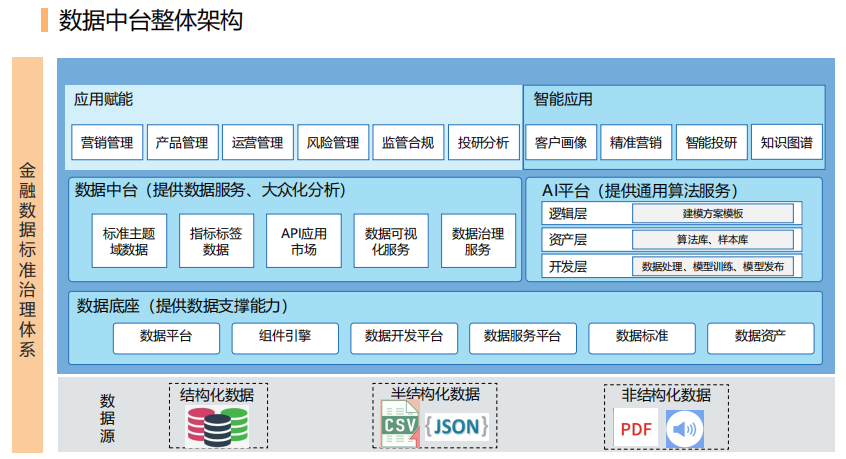The width and height of the screenshot is (846, 459).
Task: Click the 建模方案模板 bar
Action: pos(713,213)
